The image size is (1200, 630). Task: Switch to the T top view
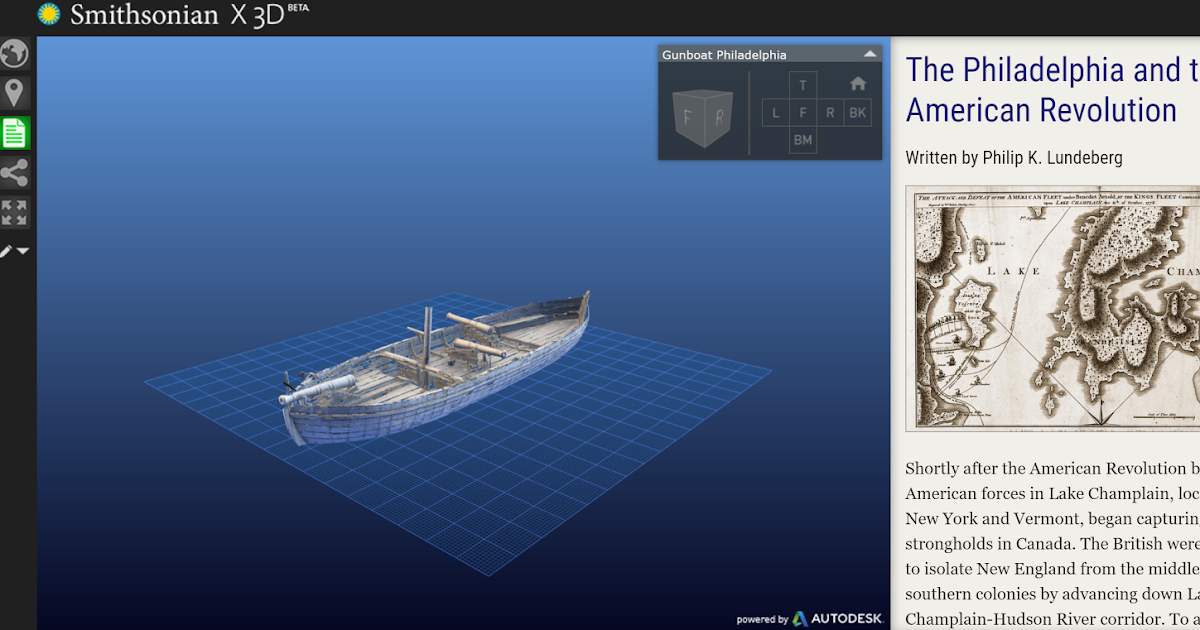[803, 85]
